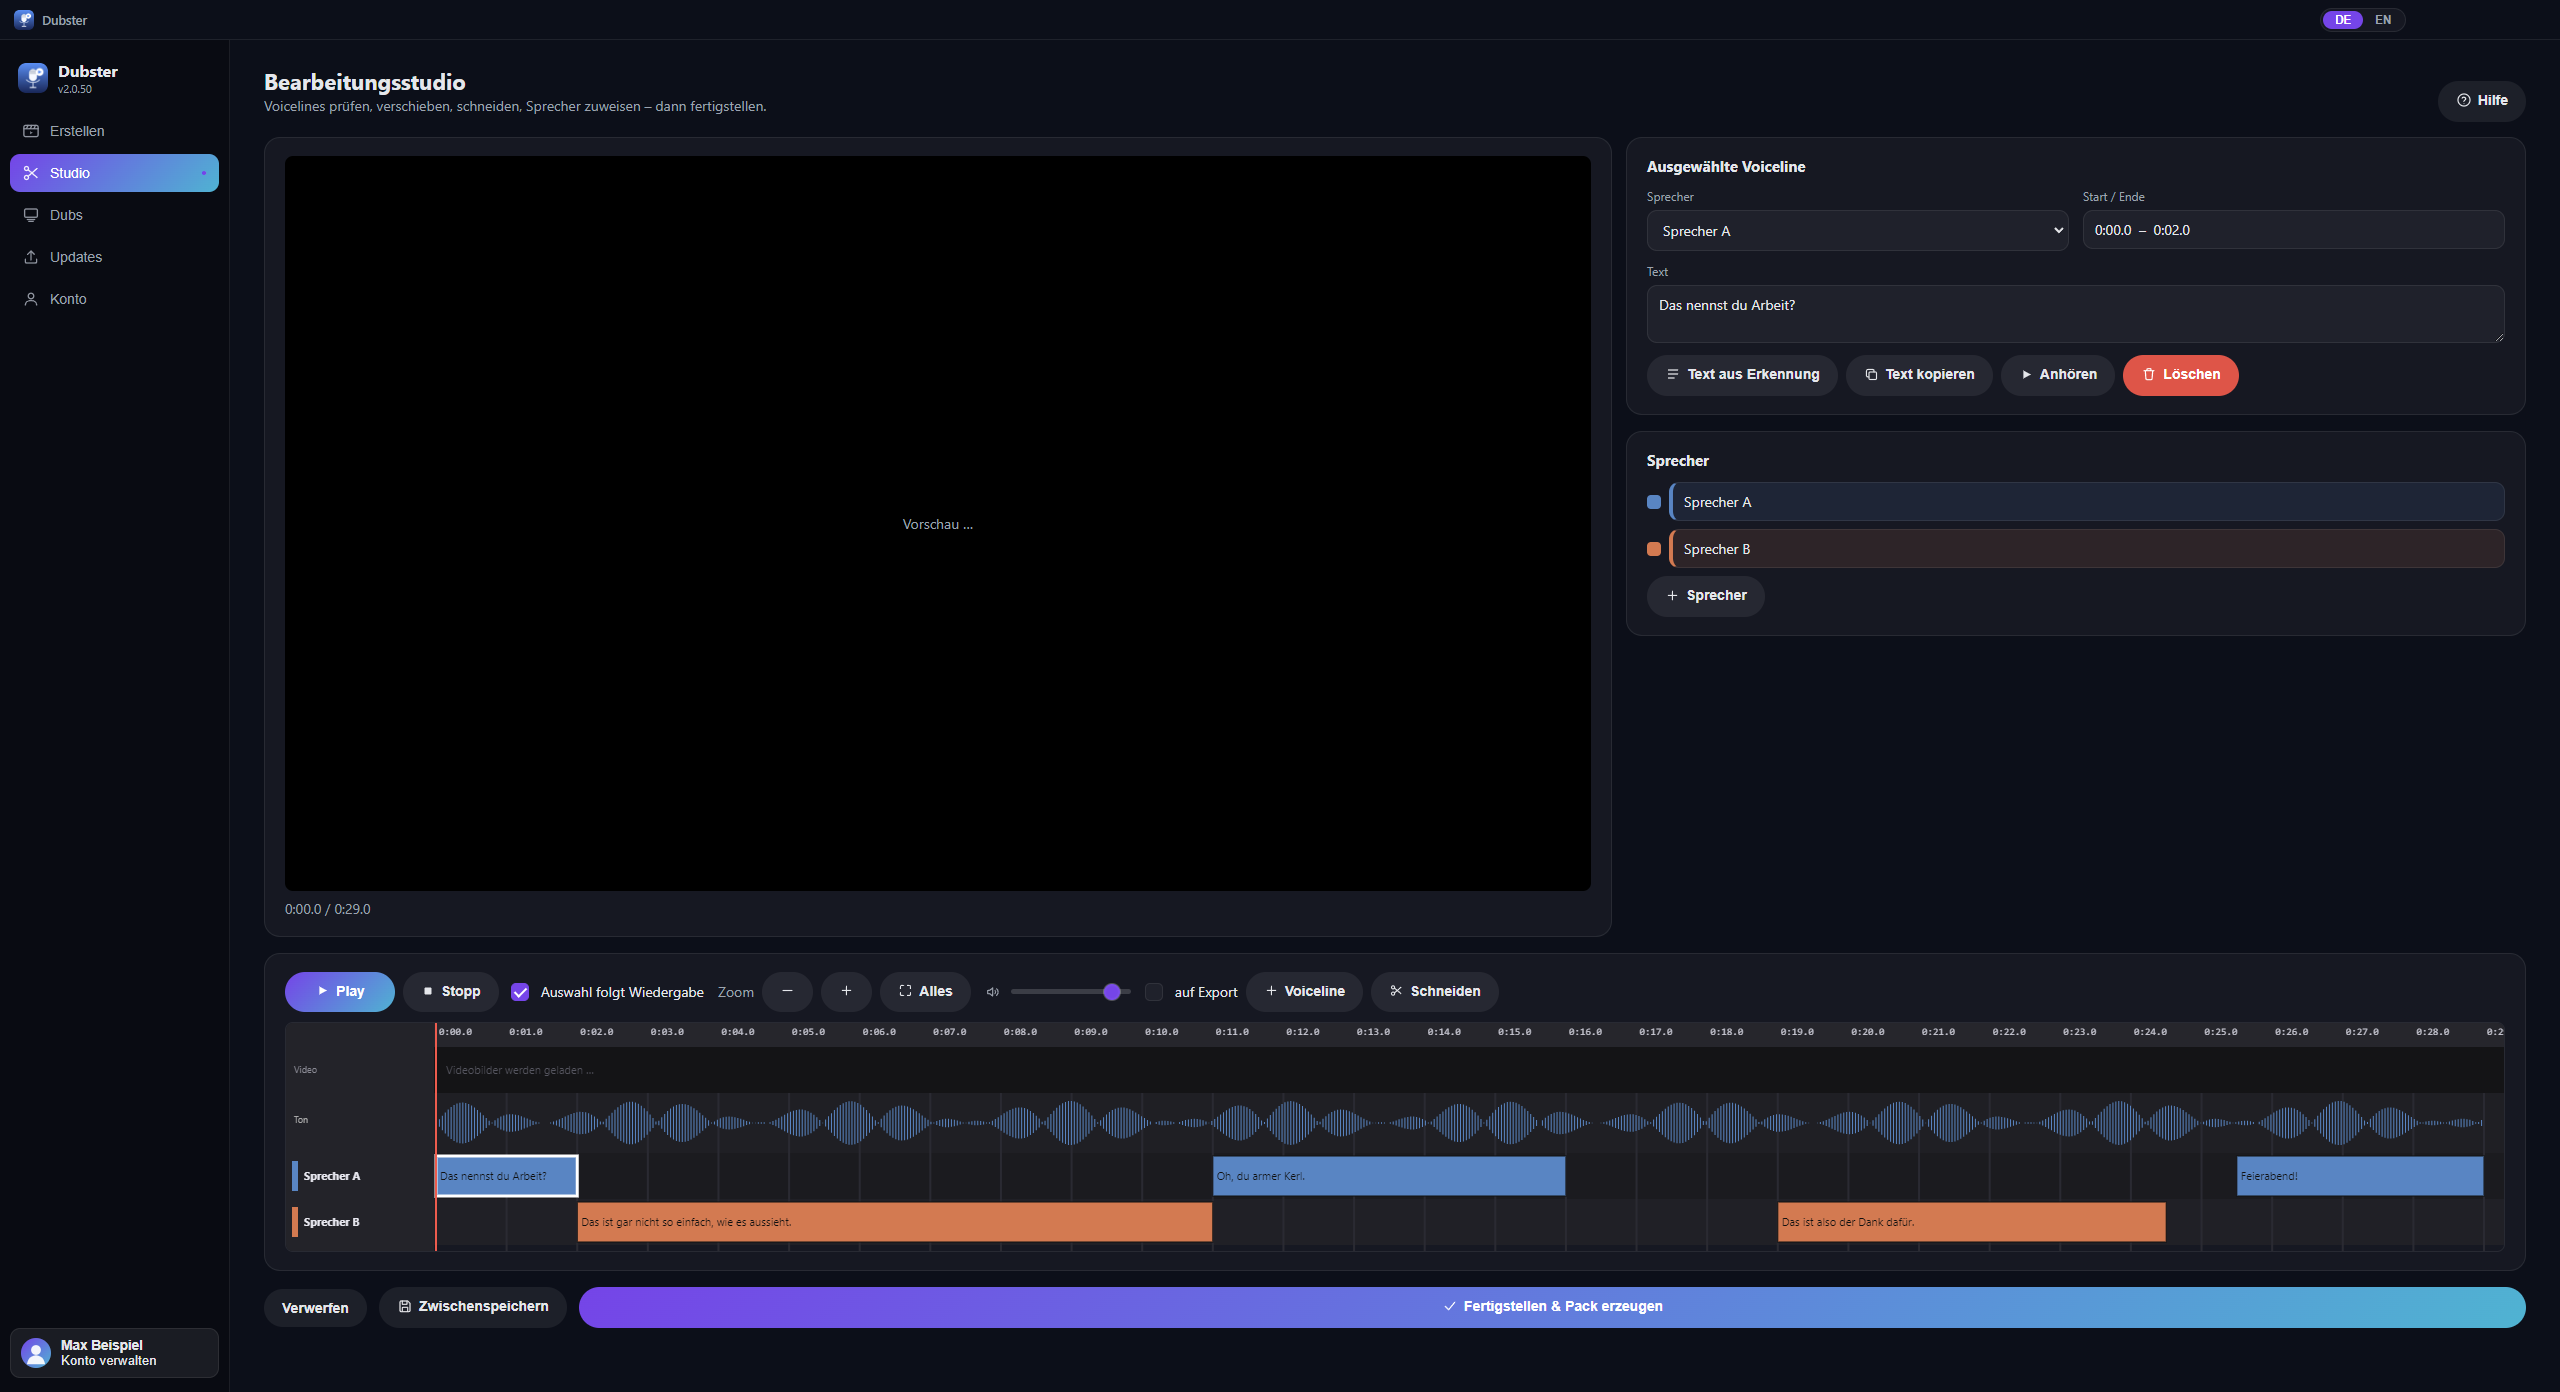The height and width of the screenshot is (1392, 2560).
Task: Open the Sprecher dropdown for the voiceline
Action: (x=1857, y=231)
